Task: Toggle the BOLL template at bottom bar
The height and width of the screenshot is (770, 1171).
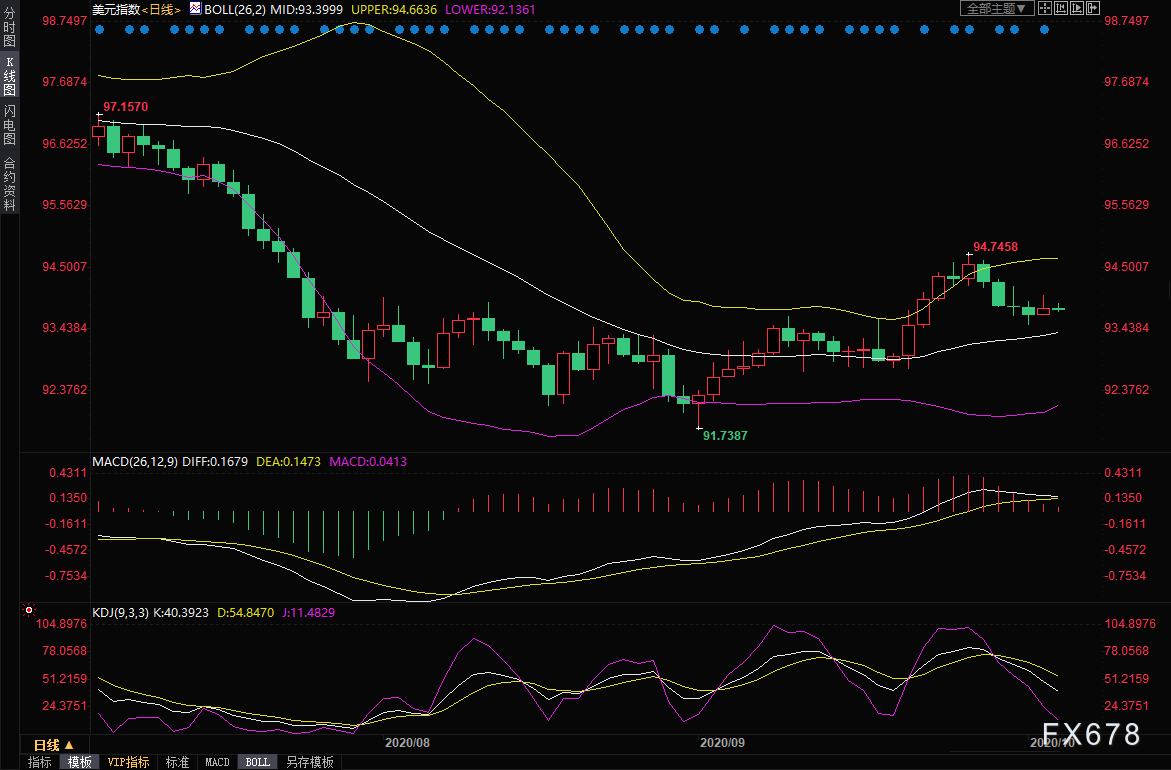Action: pos(257,762)
